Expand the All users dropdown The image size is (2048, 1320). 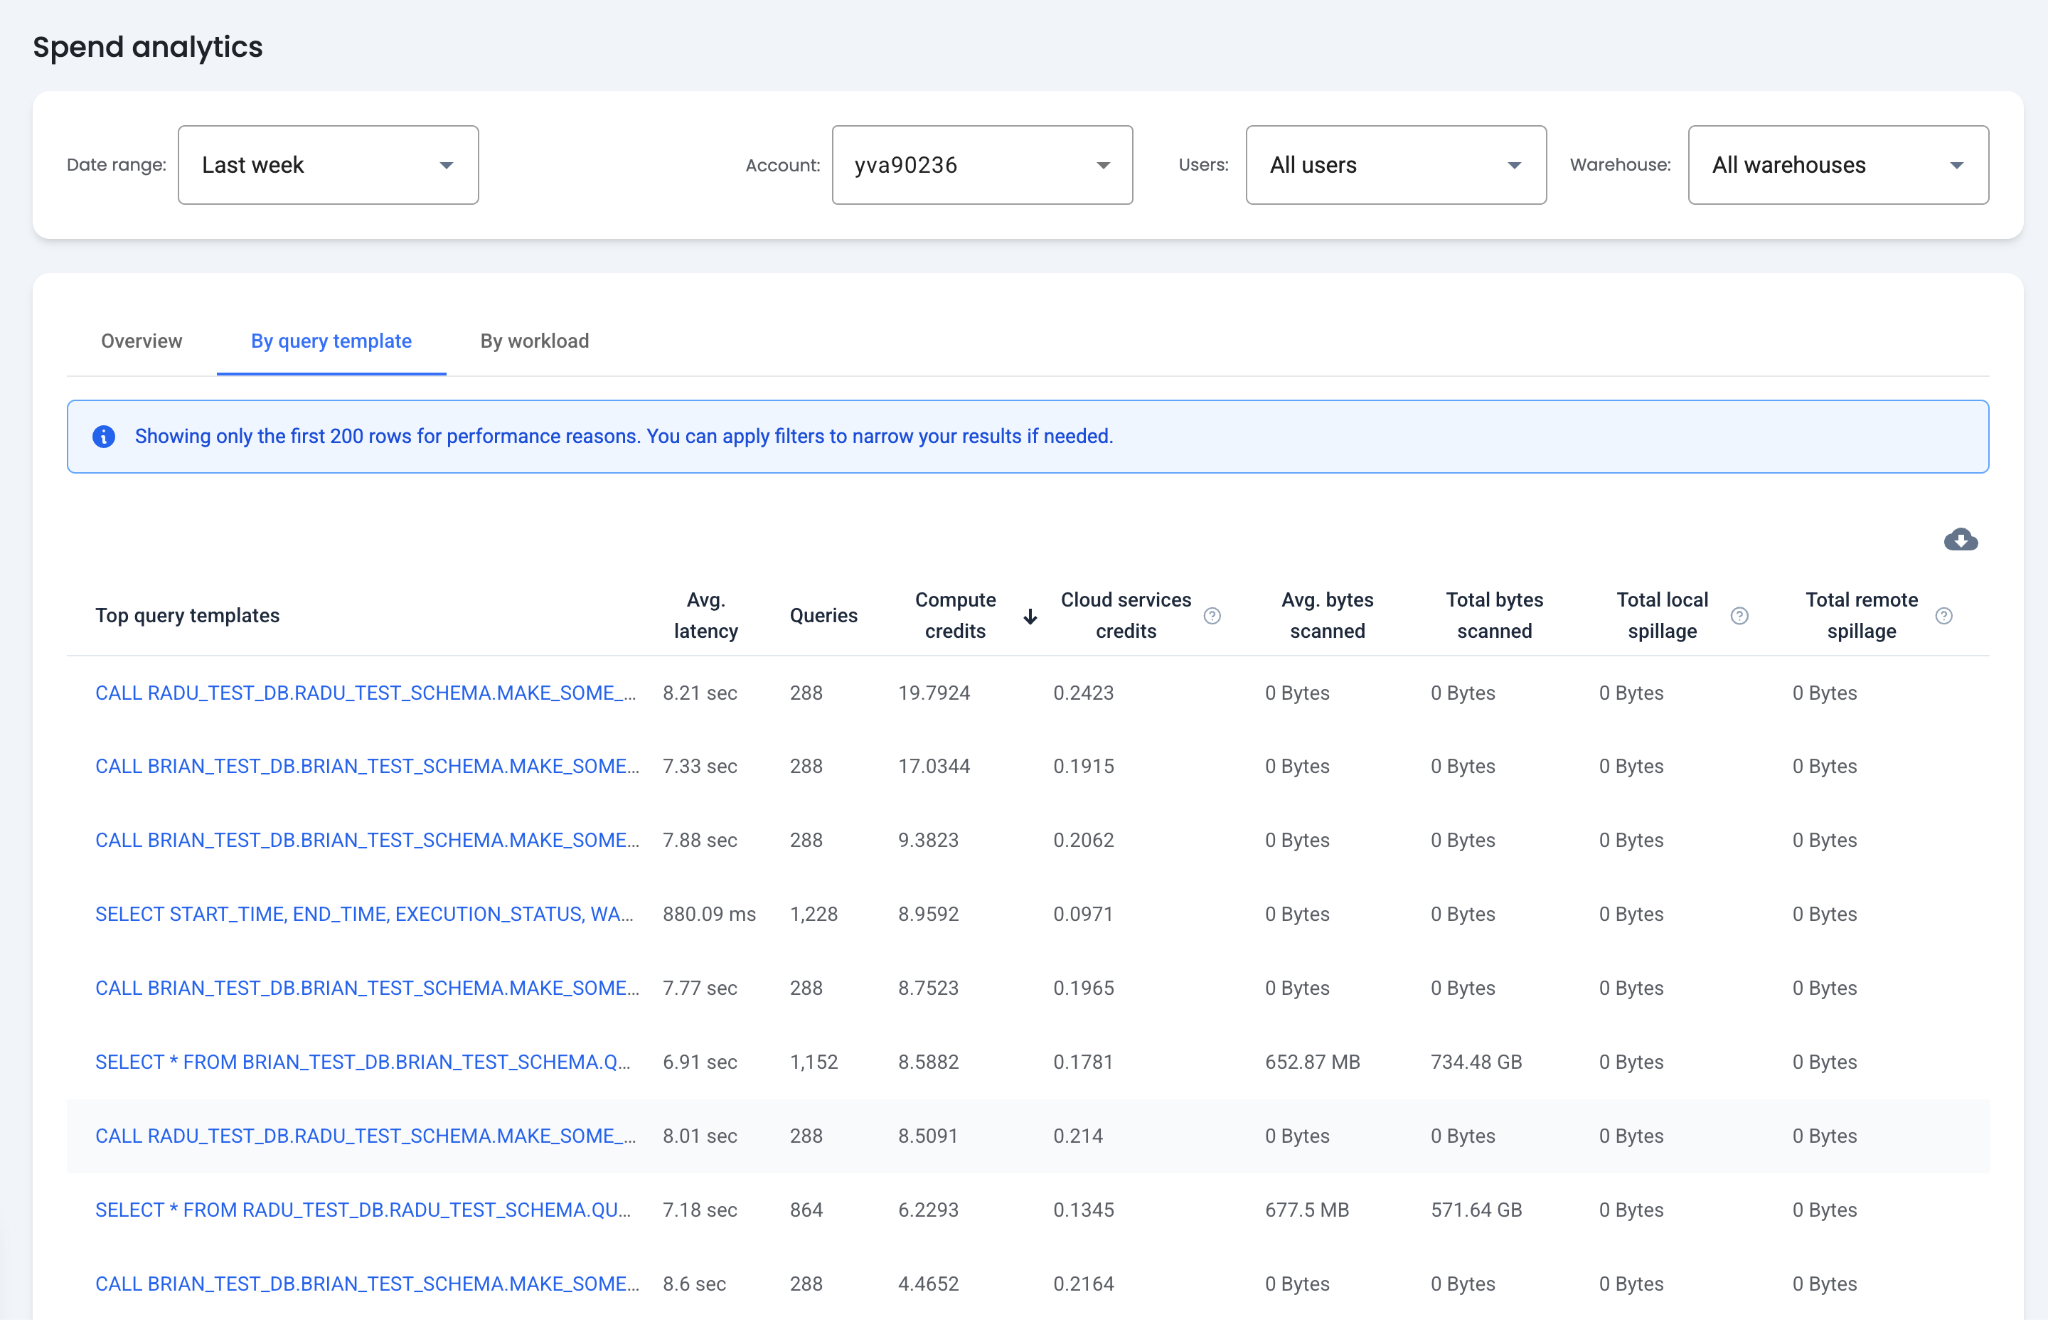click(x=1395, y=165)
